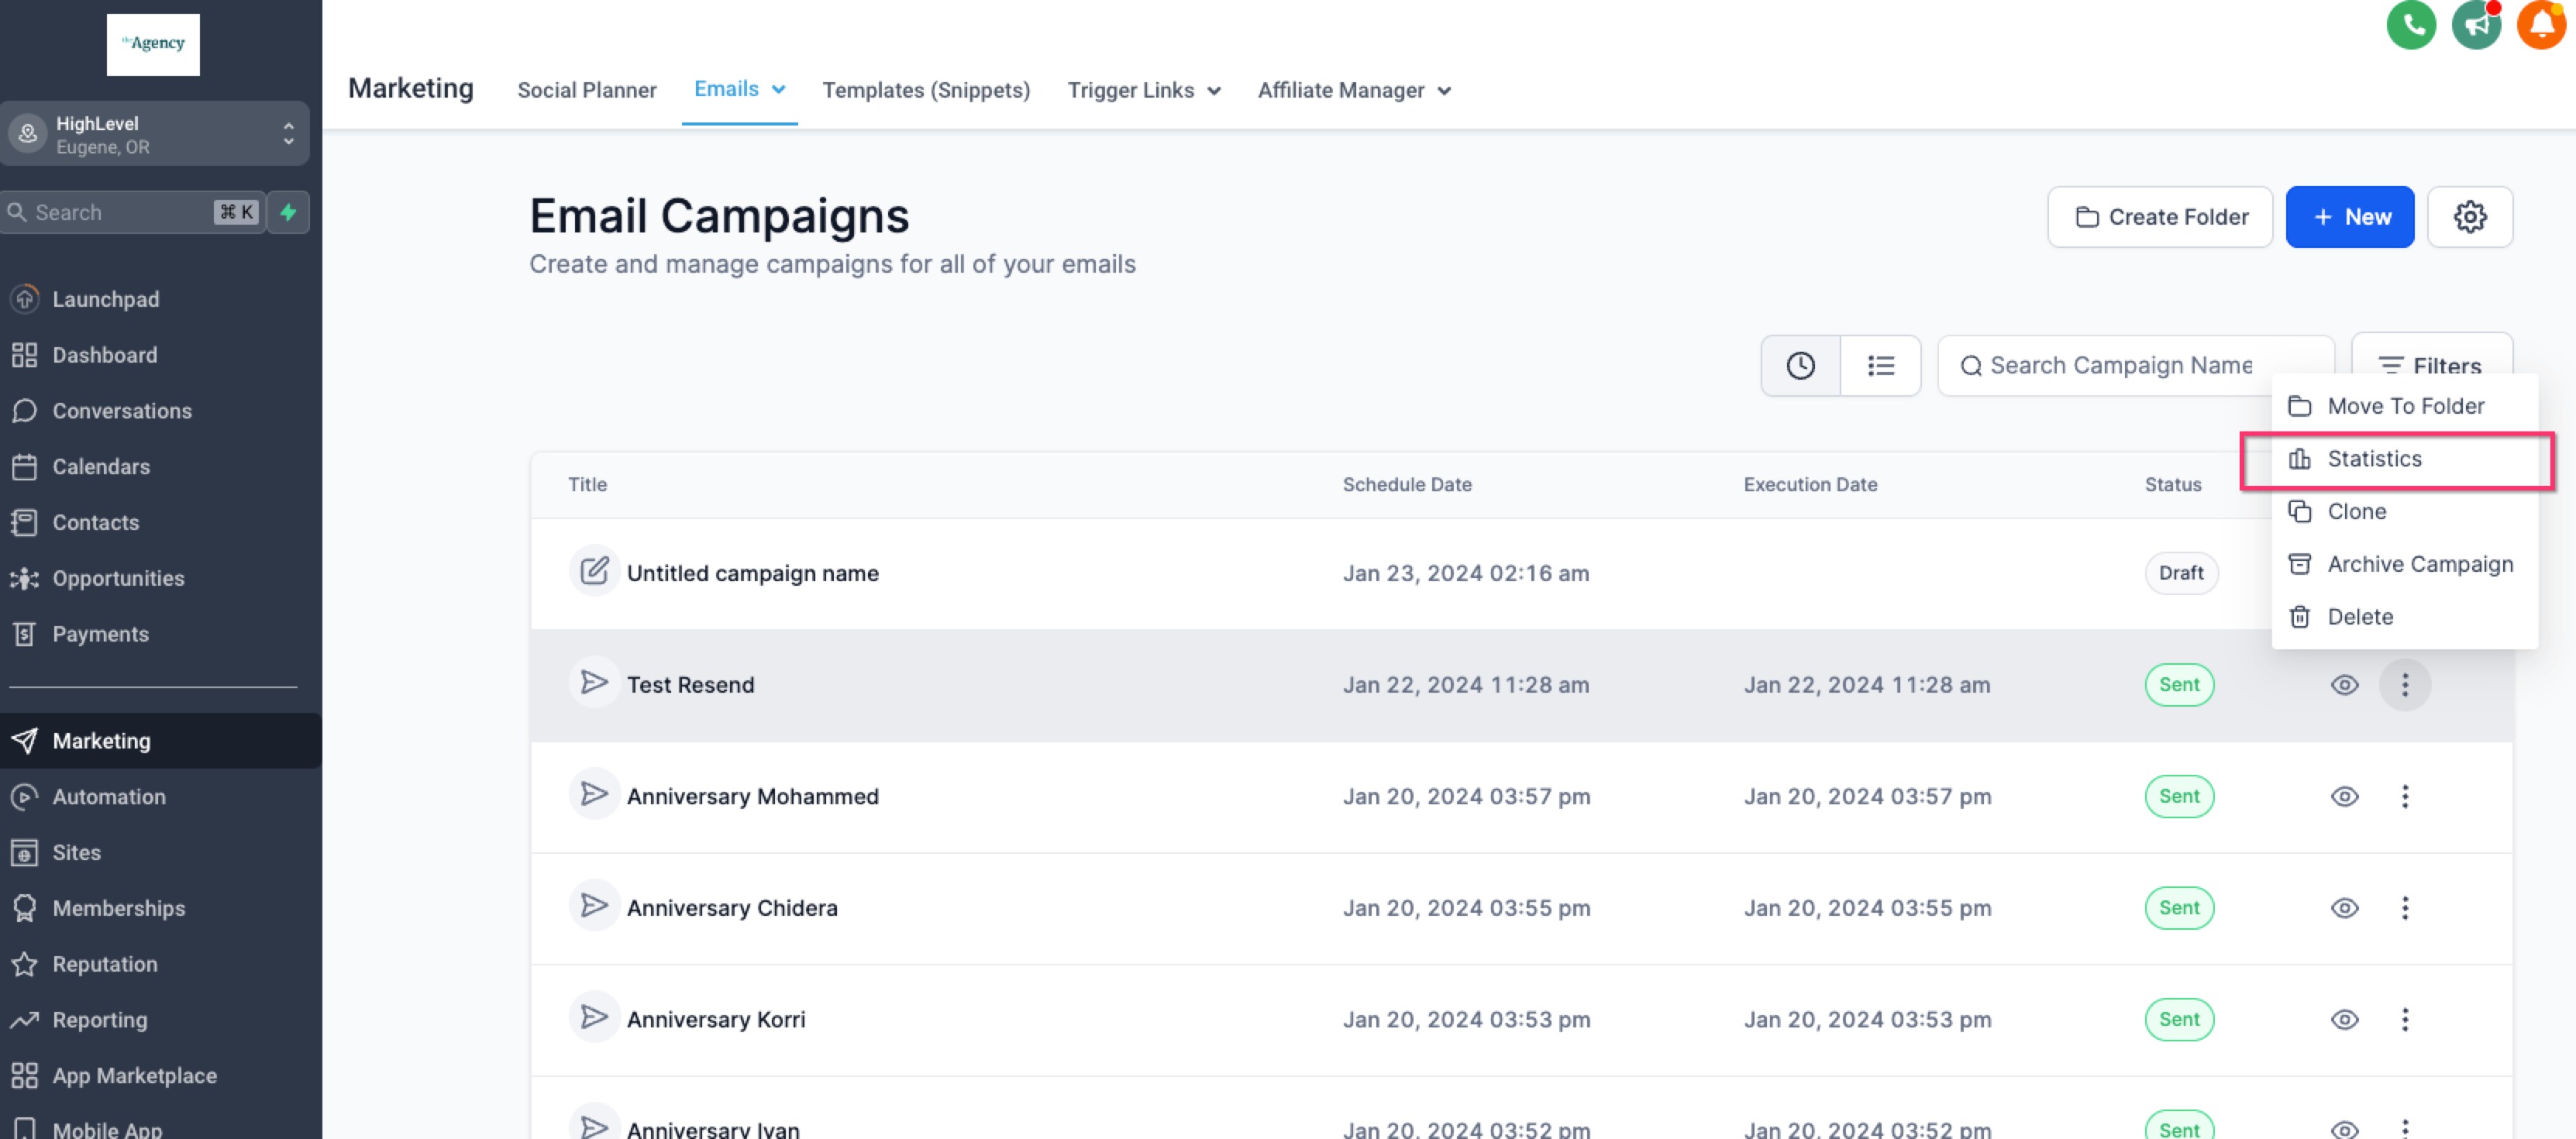Image resolution: width=2576 pixels, height=1139 pixels.
Task: Click the blue New button
Action: [2349, 217]
